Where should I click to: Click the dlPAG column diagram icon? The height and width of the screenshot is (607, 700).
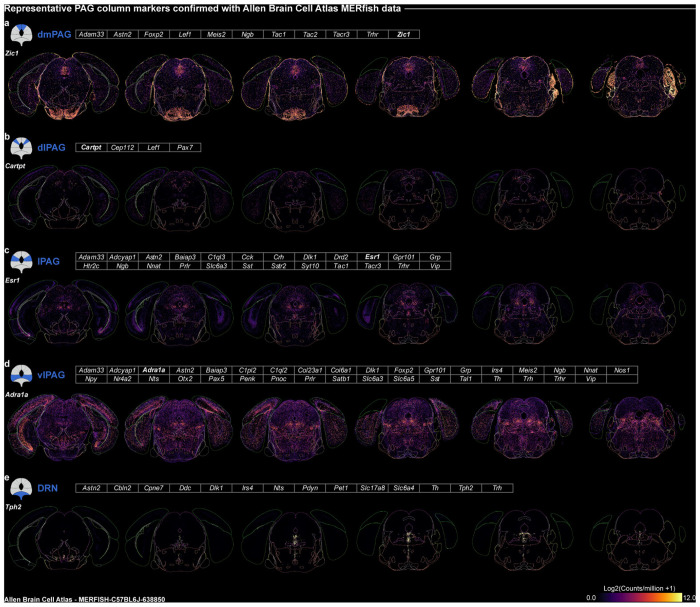pyautogui.click(x=18, y=149)
